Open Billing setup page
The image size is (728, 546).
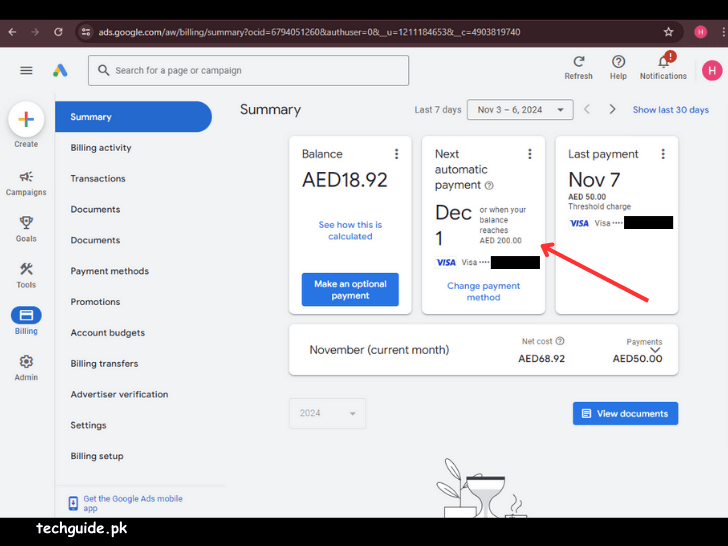pos(97,456)
